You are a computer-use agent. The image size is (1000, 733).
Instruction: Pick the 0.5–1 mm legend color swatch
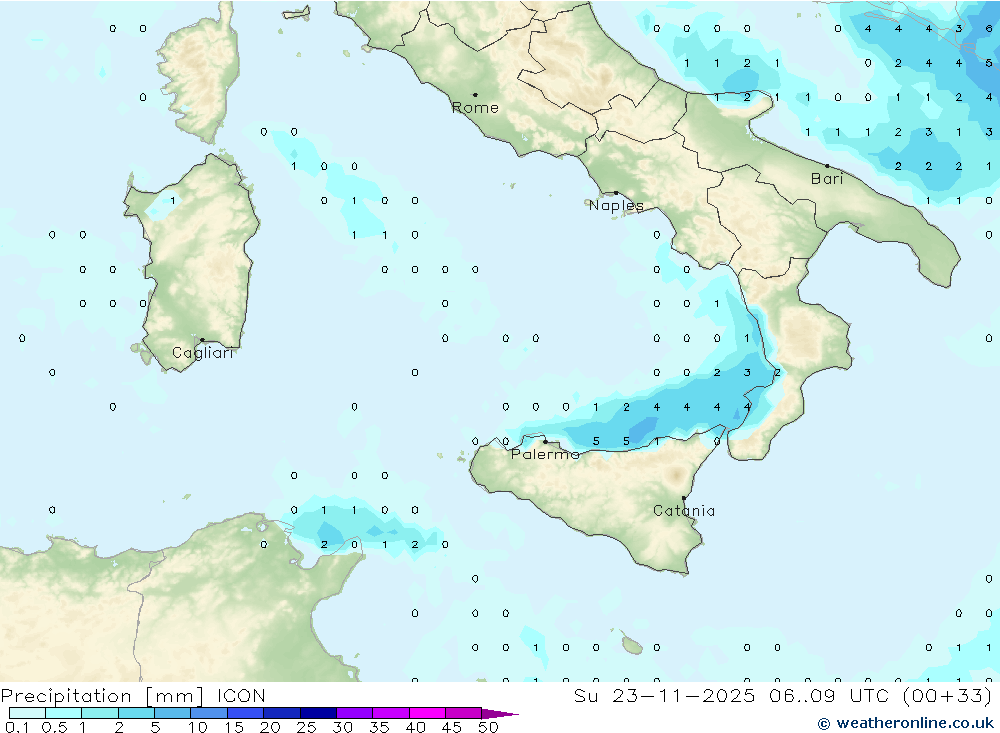(x=64, y=713)
